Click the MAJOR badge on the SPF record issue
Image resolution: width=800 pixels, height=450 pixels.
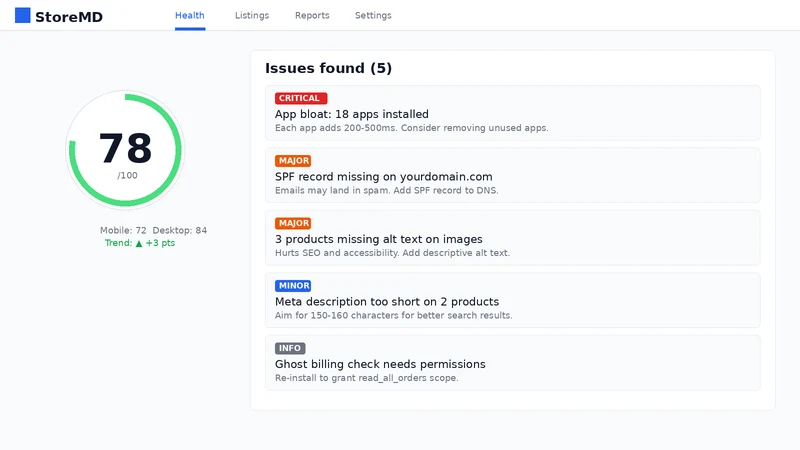pos(293,161)
